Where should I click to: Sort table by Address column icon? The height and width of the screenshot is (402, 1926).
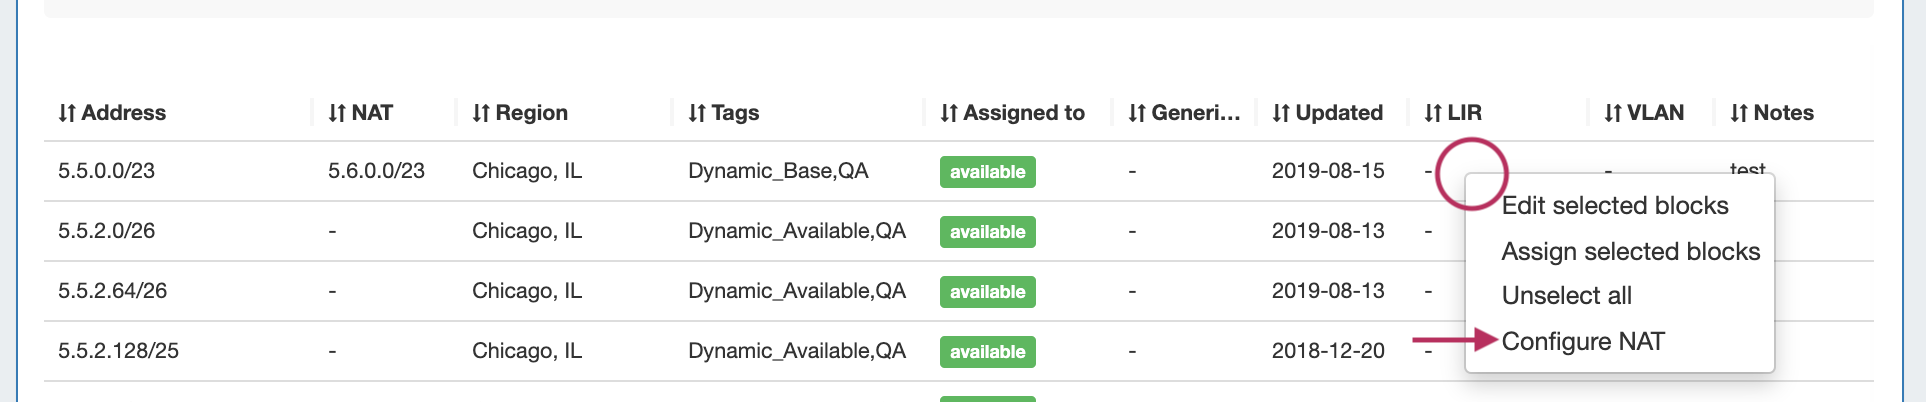[67, 114]
